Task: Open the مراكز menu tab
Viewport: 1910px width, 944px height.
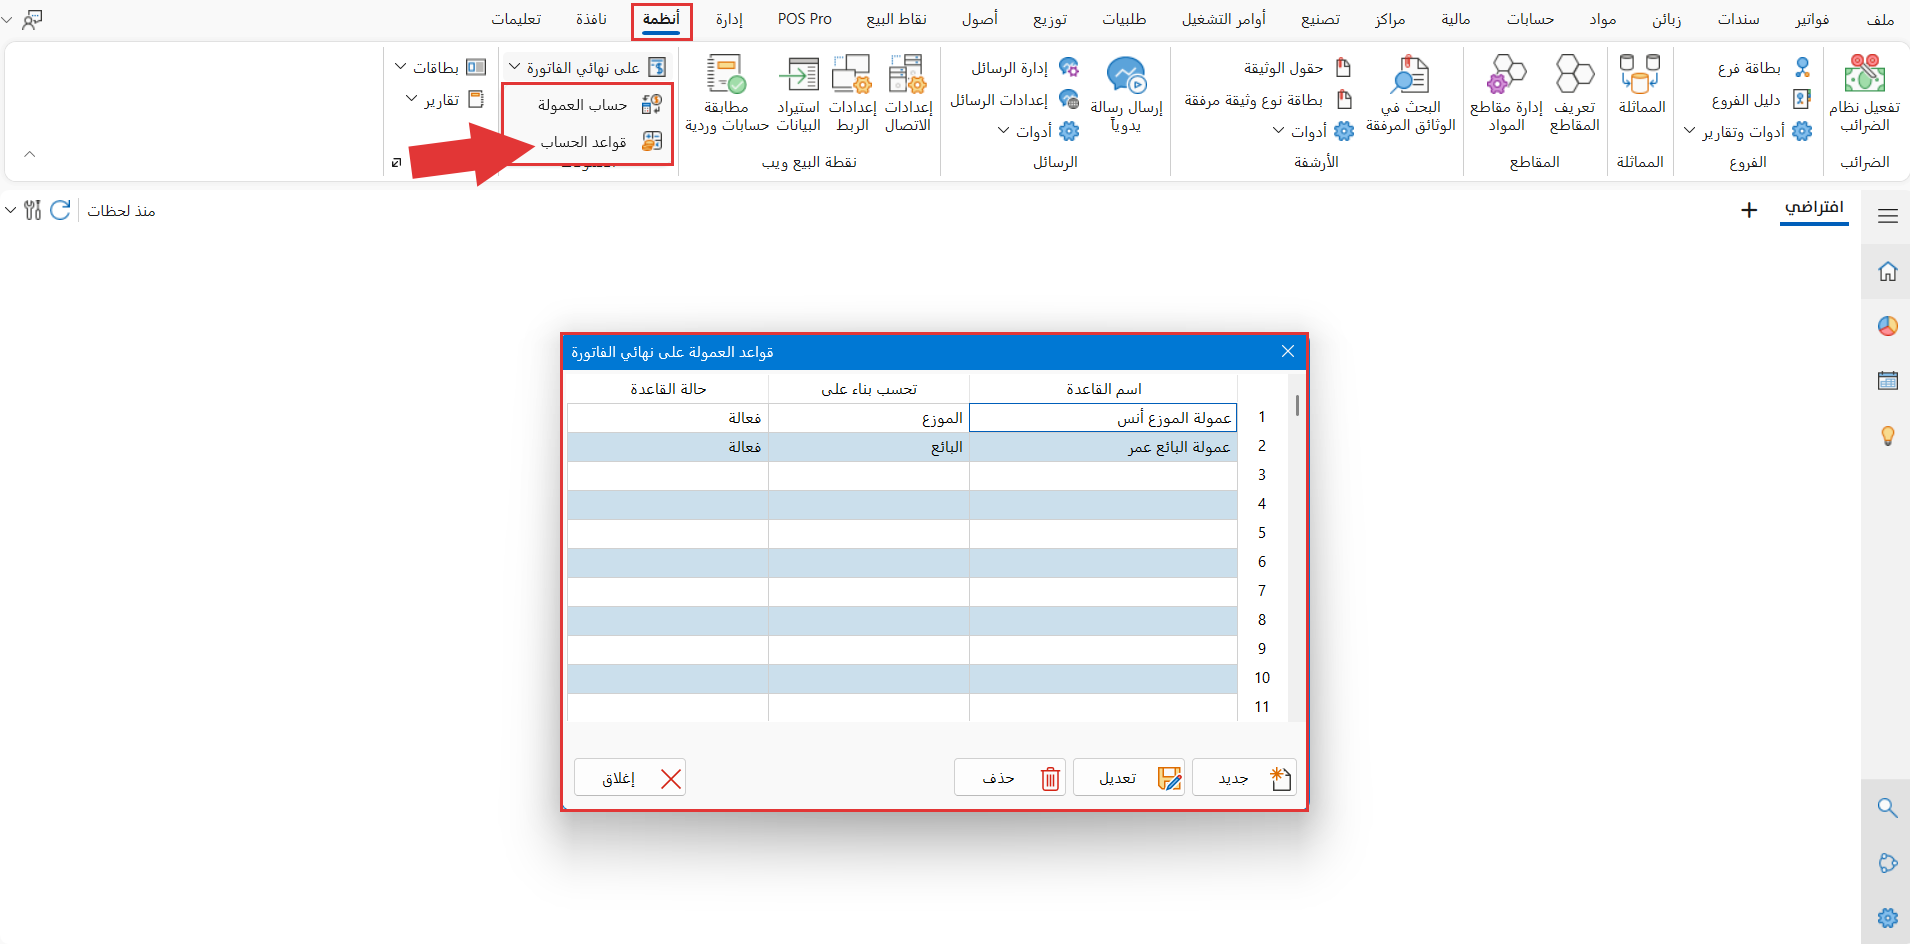Action: pos(1390,19)
